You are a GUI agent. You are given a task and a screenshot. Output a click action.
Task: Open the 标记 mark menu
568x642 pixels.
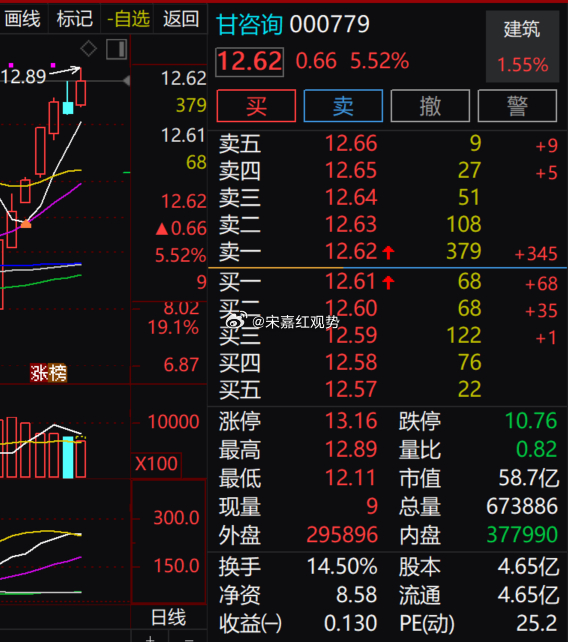coord(75,19)
